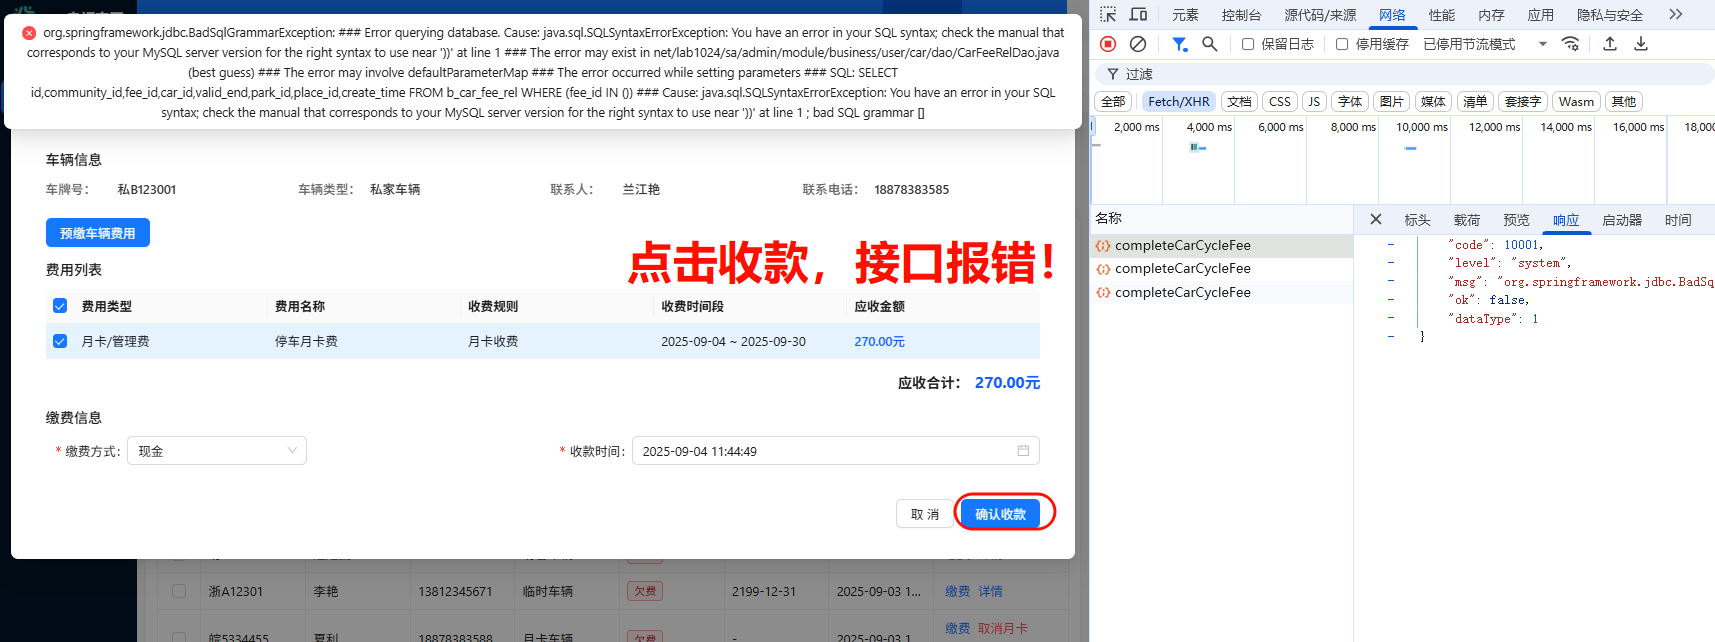Uncheck the 月卡/管理费 row checkbox
This screenshot has height=642, width=1715.
click(x=60, y=341)
